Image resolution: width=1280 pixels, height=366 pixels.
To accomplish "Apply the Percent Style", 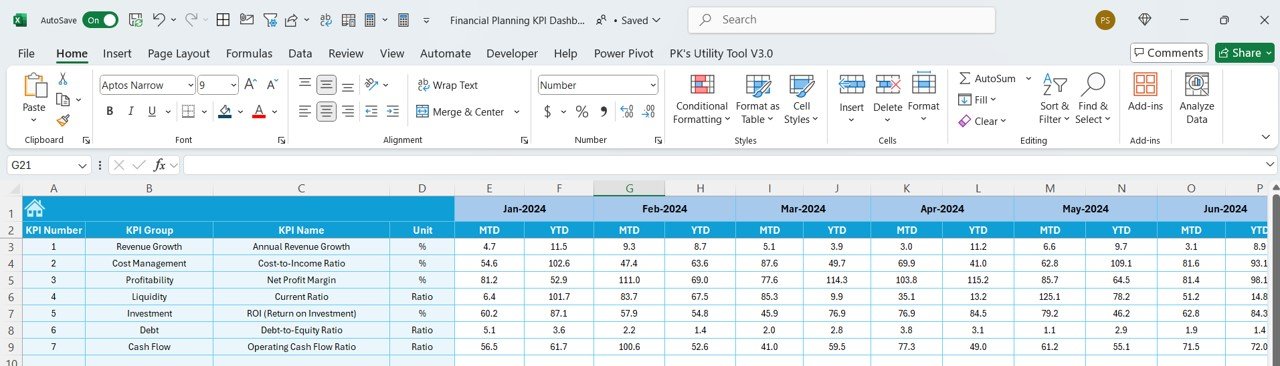I will click(x=582, y=112).
